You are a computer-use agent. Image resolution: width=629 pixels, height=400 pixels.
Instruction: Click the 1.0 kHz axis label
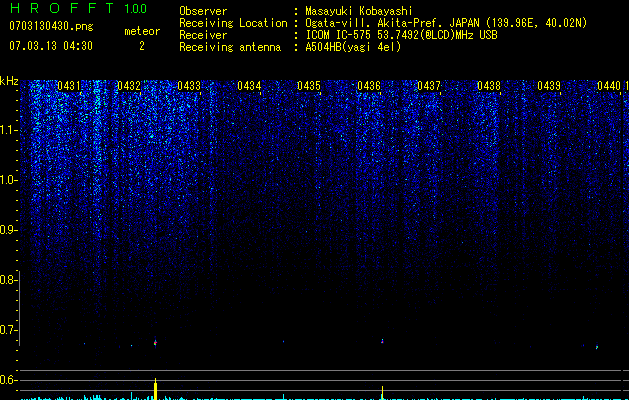tap(9, 180)
